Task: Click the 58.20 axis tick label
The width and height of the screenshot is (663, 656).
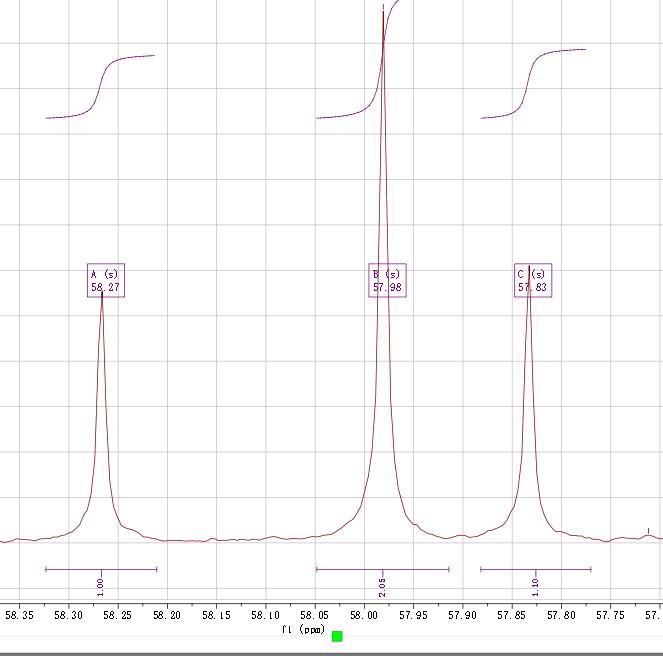Action: [x=167, y=616]
